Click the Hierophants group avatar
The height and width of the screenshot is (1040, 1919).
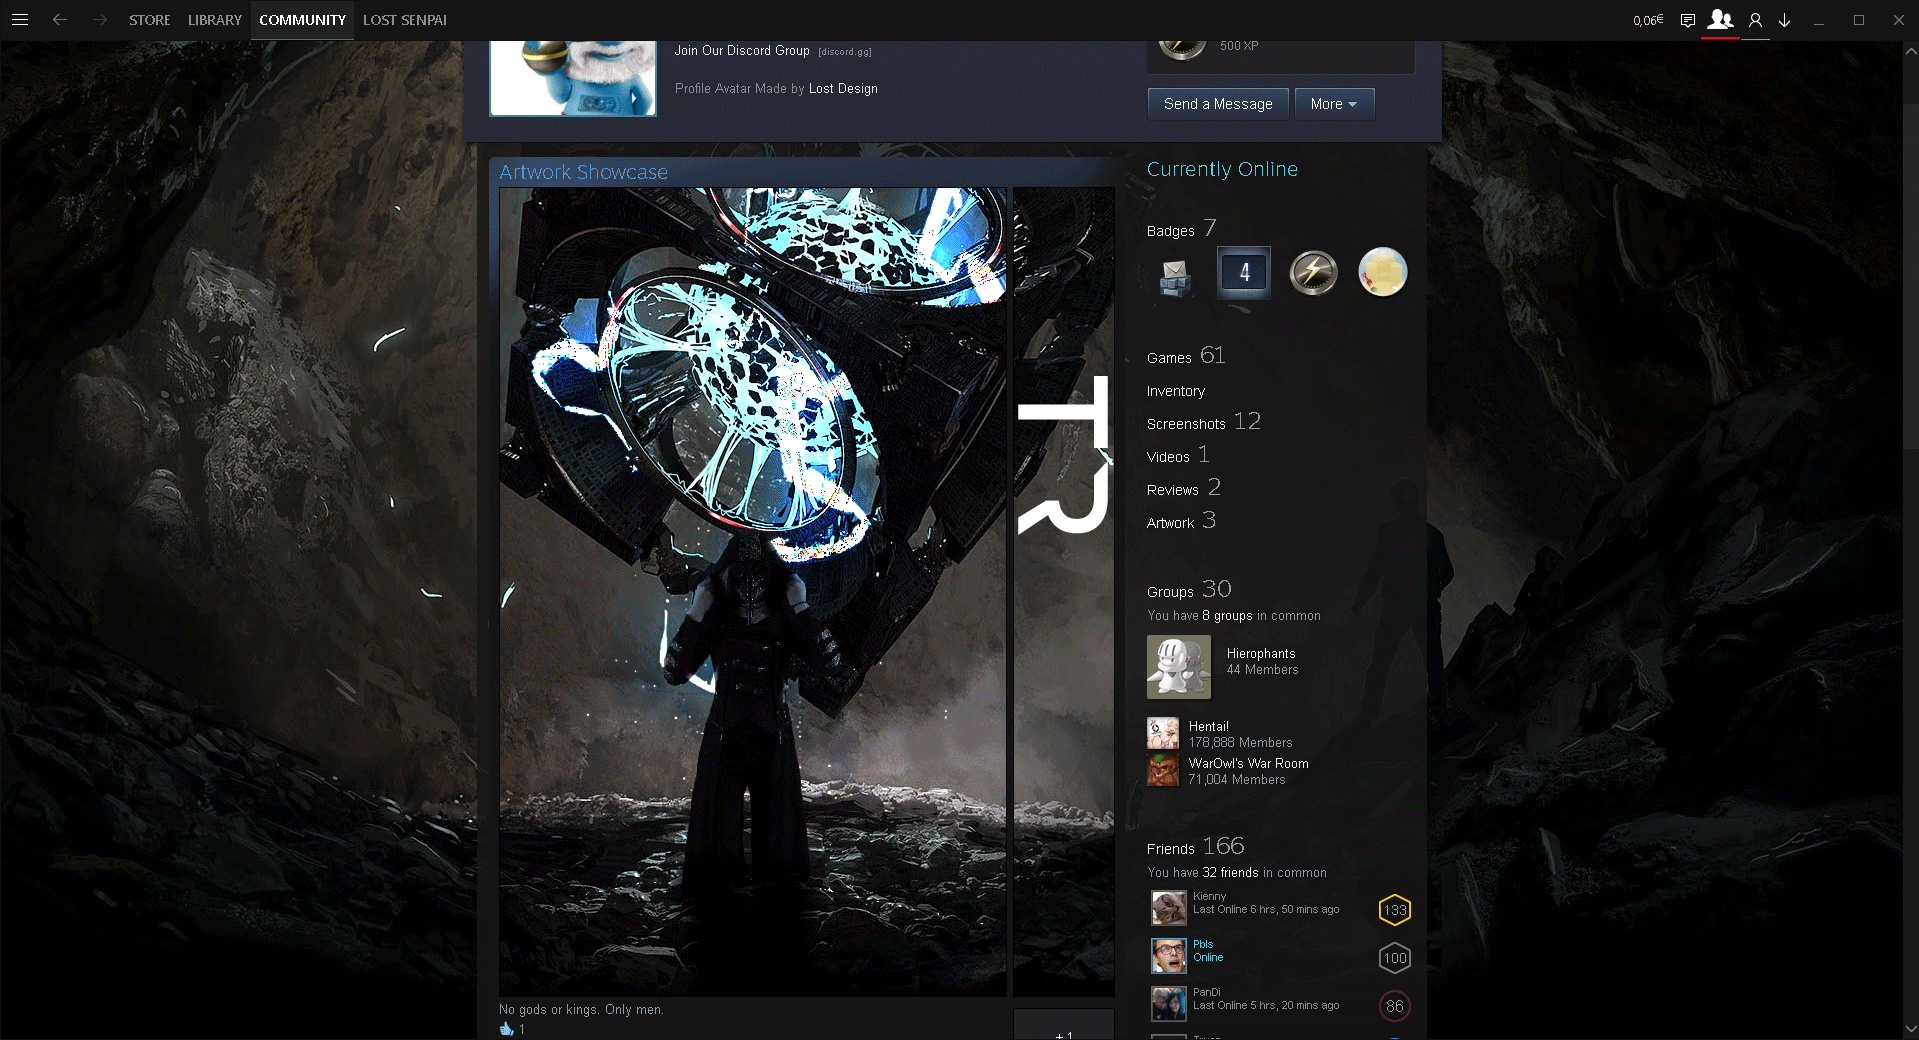(x=1179, y=667)
